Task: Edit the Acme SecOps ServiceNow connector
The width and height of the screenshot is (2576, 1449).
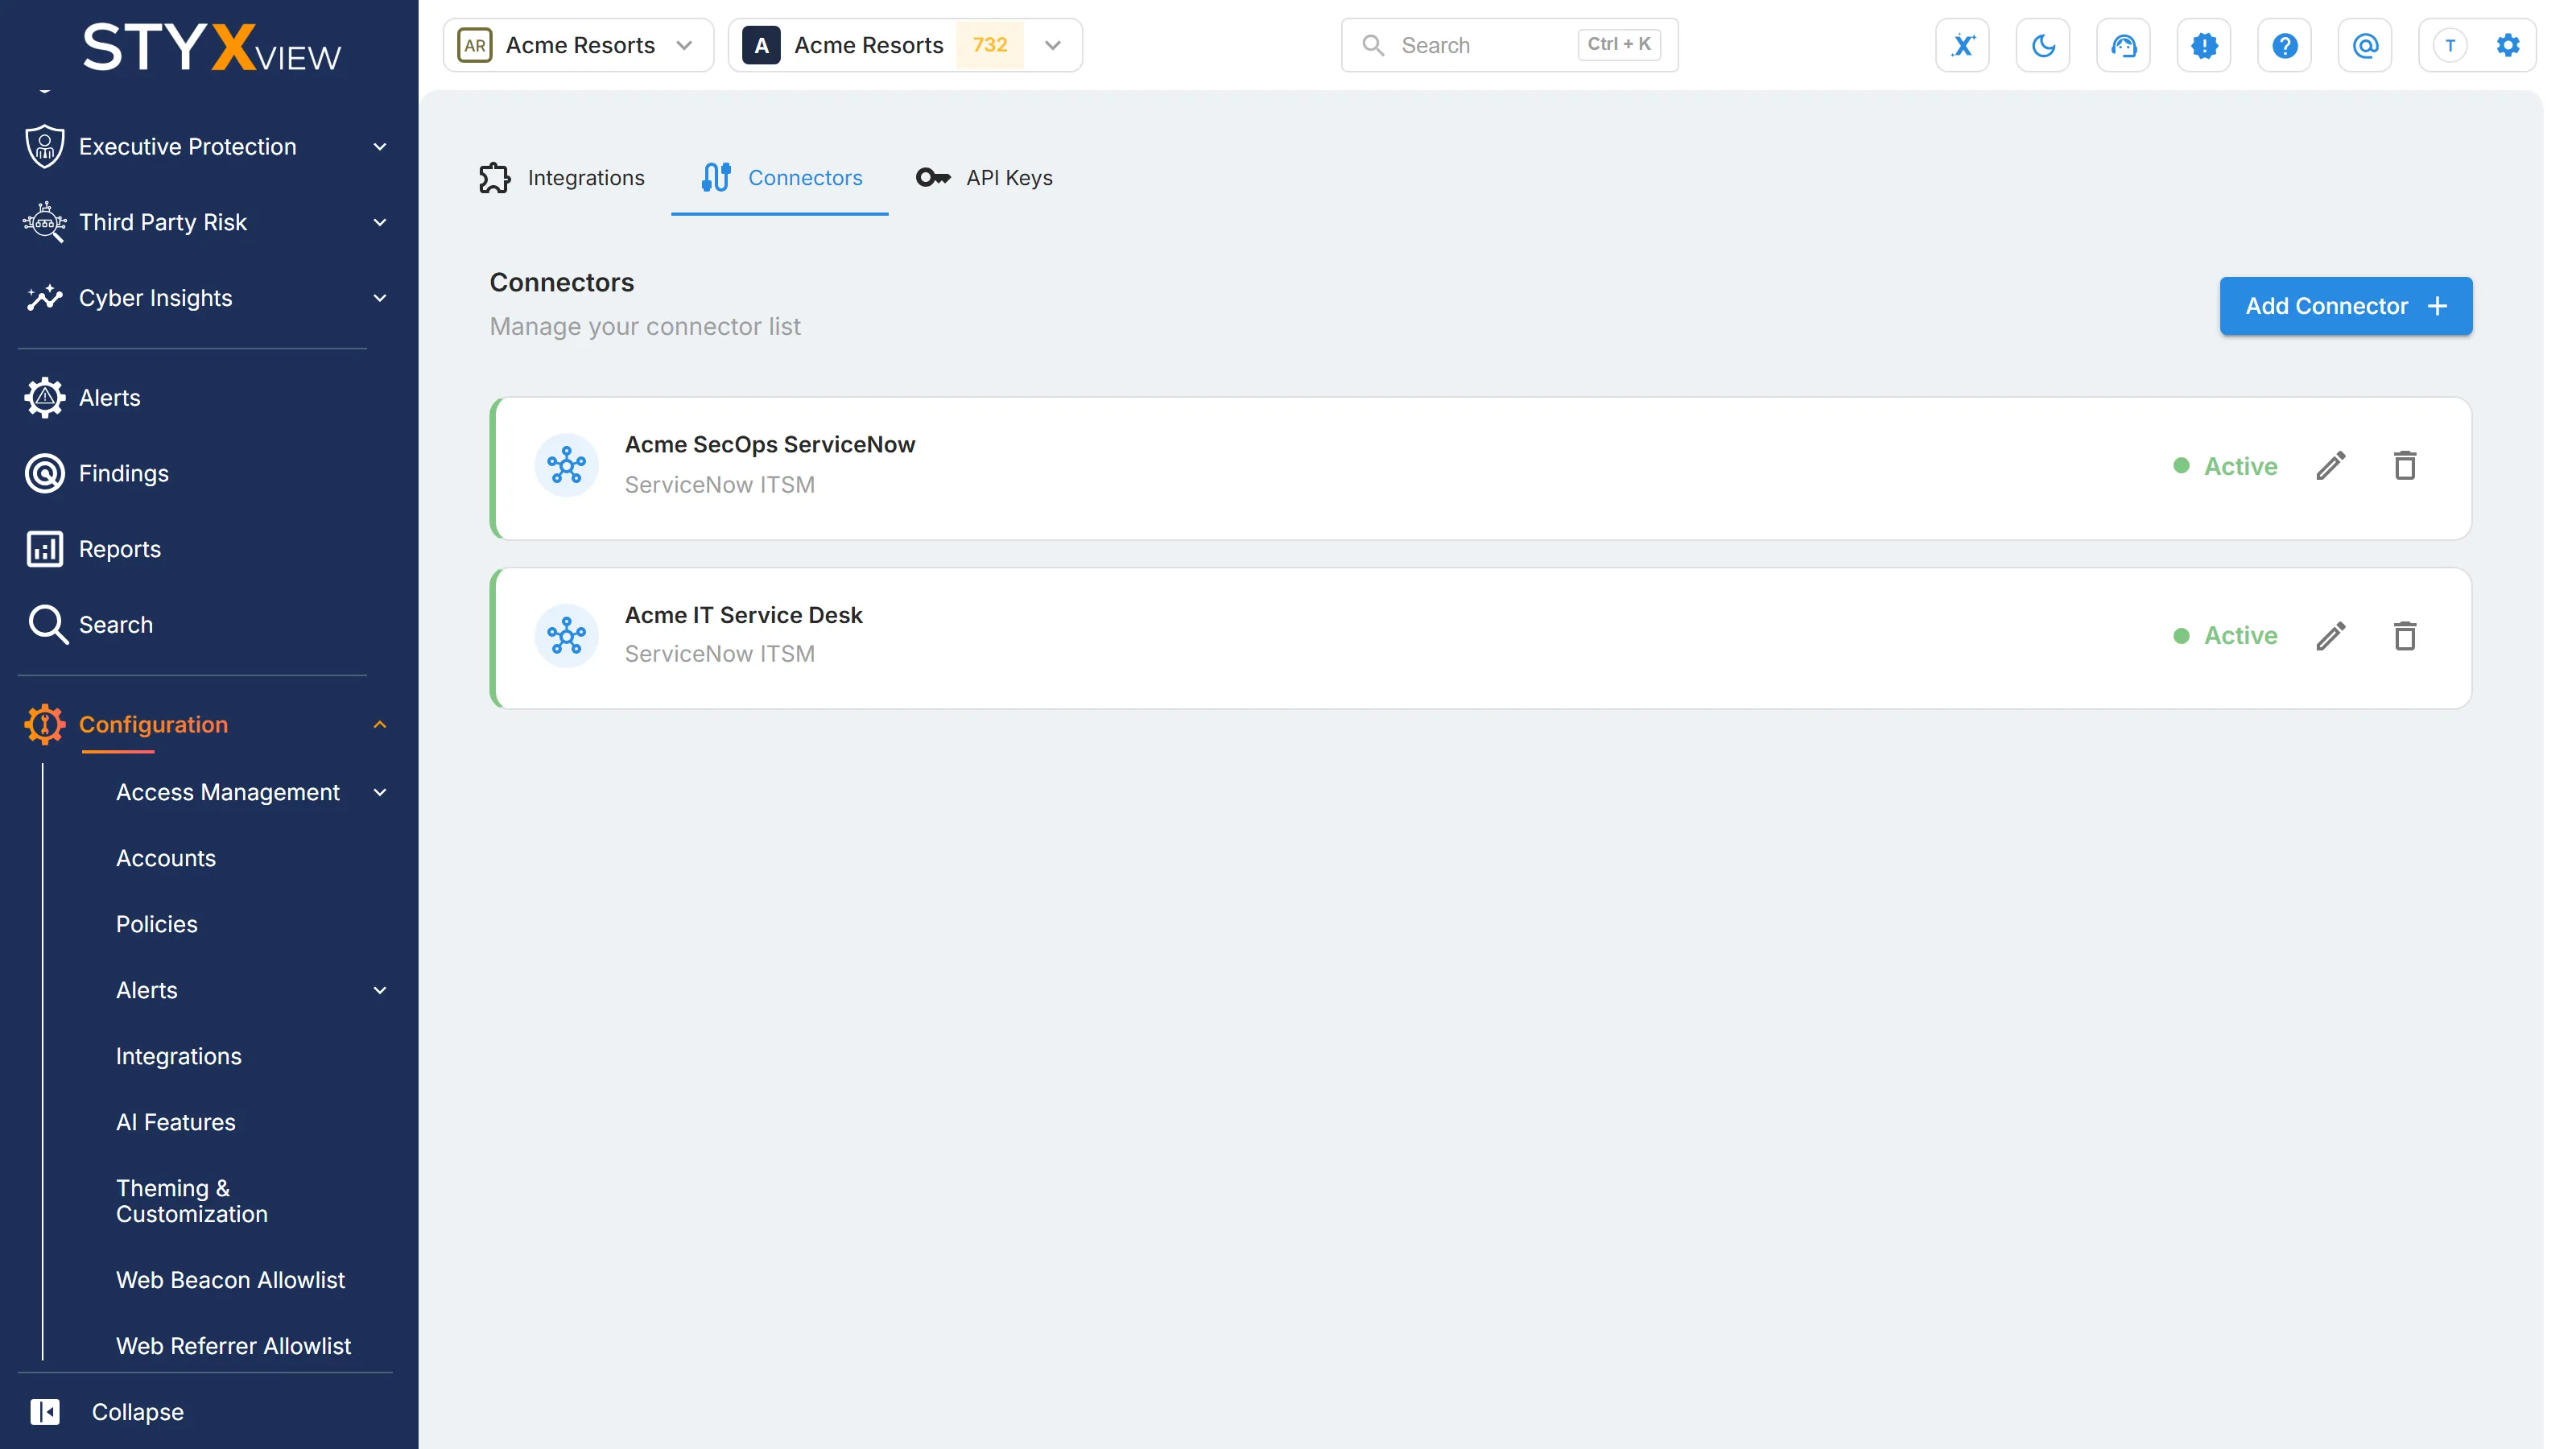Action: click(2330, 466)
